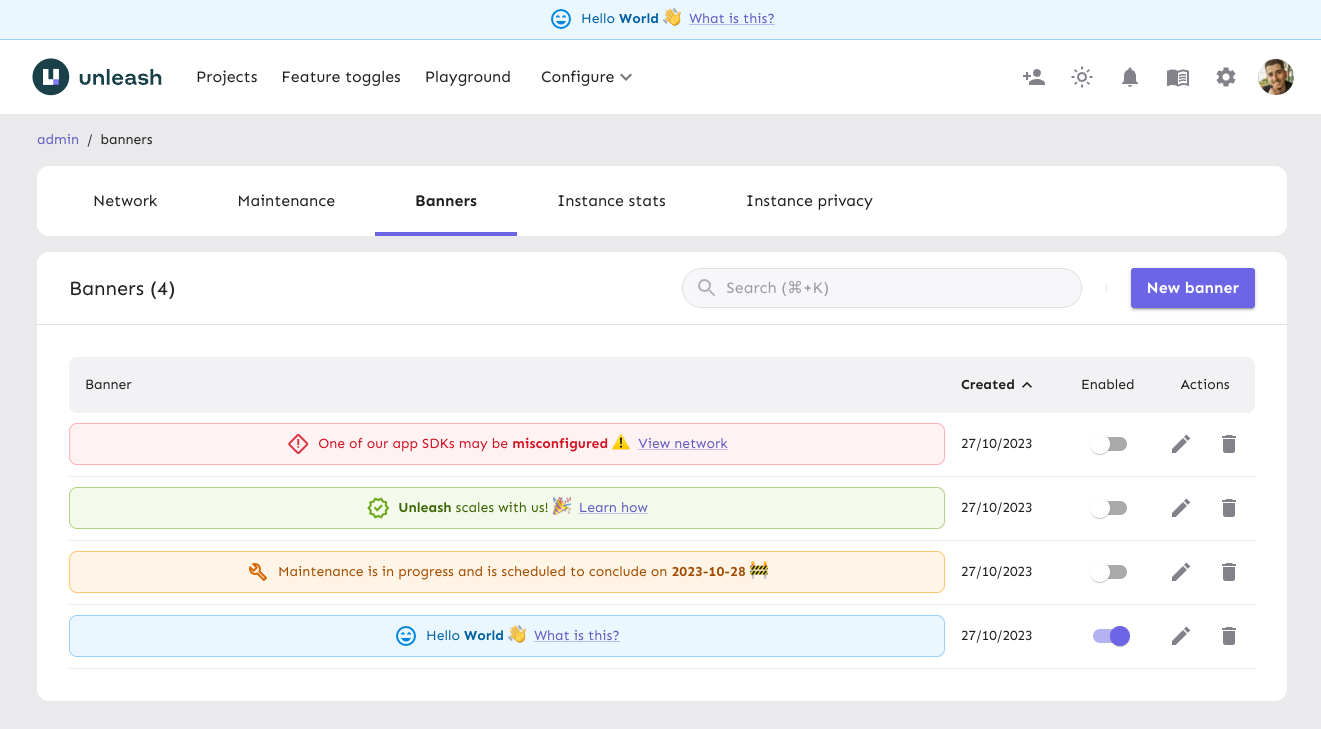This screenshot has width=1321, height=729.
Task: Delete the Maintenance in progress banner
Action: [1229, 572]
